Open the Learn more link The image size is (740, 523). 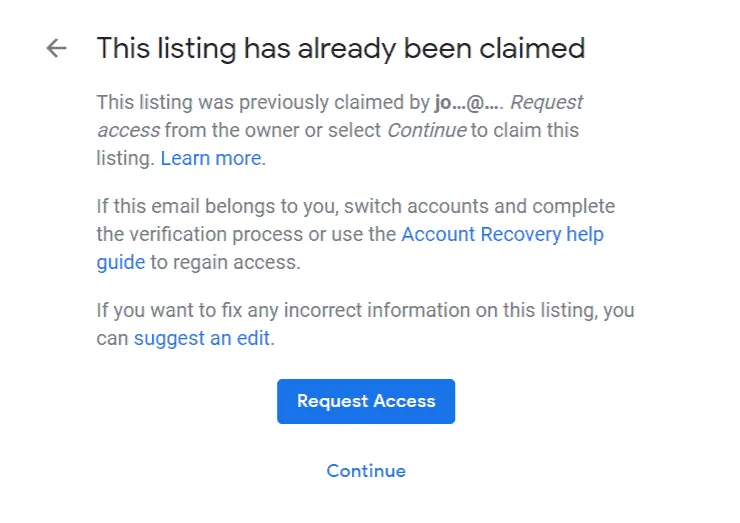[x=211, y=158]
